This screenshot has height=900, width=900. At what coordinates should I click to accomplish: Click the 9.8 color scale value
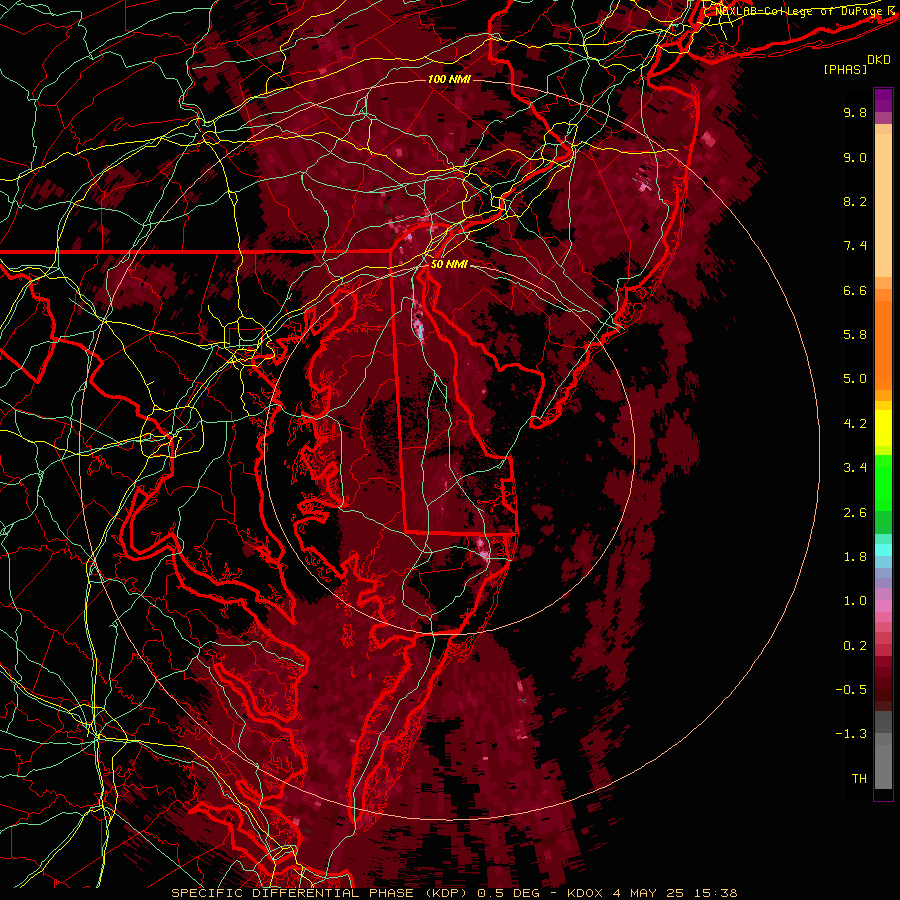pyautogui.click(x=855, y=112)
